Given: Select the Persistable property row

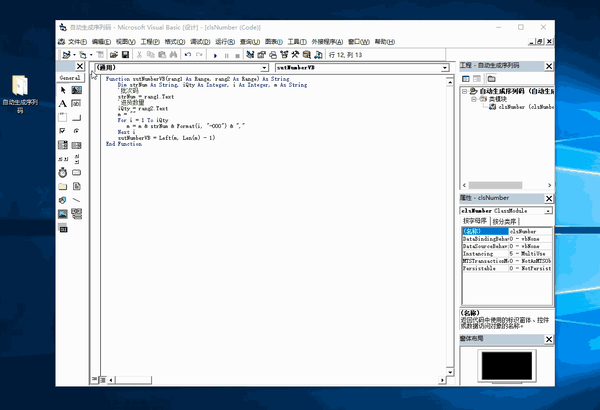Looking at the screenshot, I should (507, 269).
